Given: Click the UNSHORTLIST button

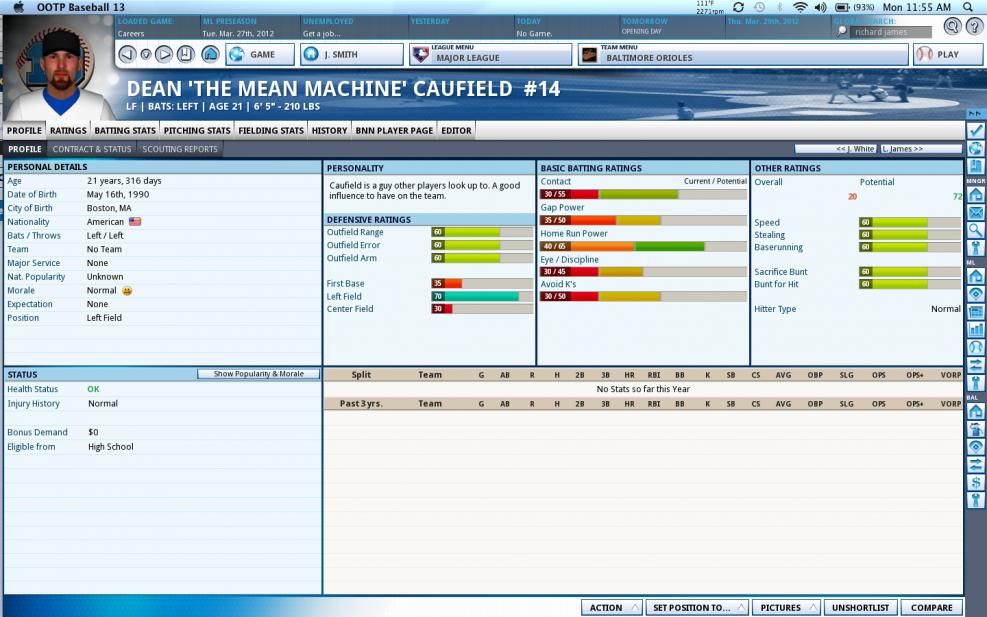Looking at the screenshot, I should click(x=860, y=608).
